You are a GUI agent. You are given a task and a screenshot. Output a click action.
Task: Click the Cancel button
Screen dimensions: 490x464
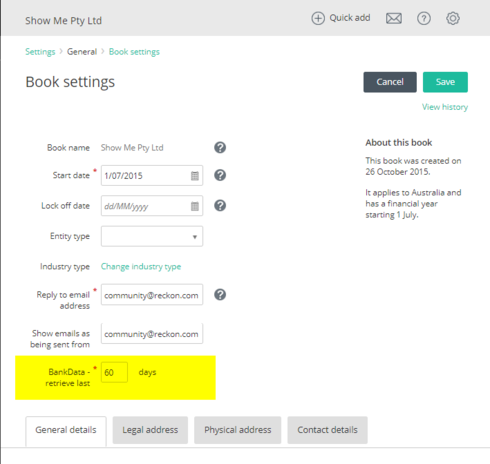click(390, 82)
